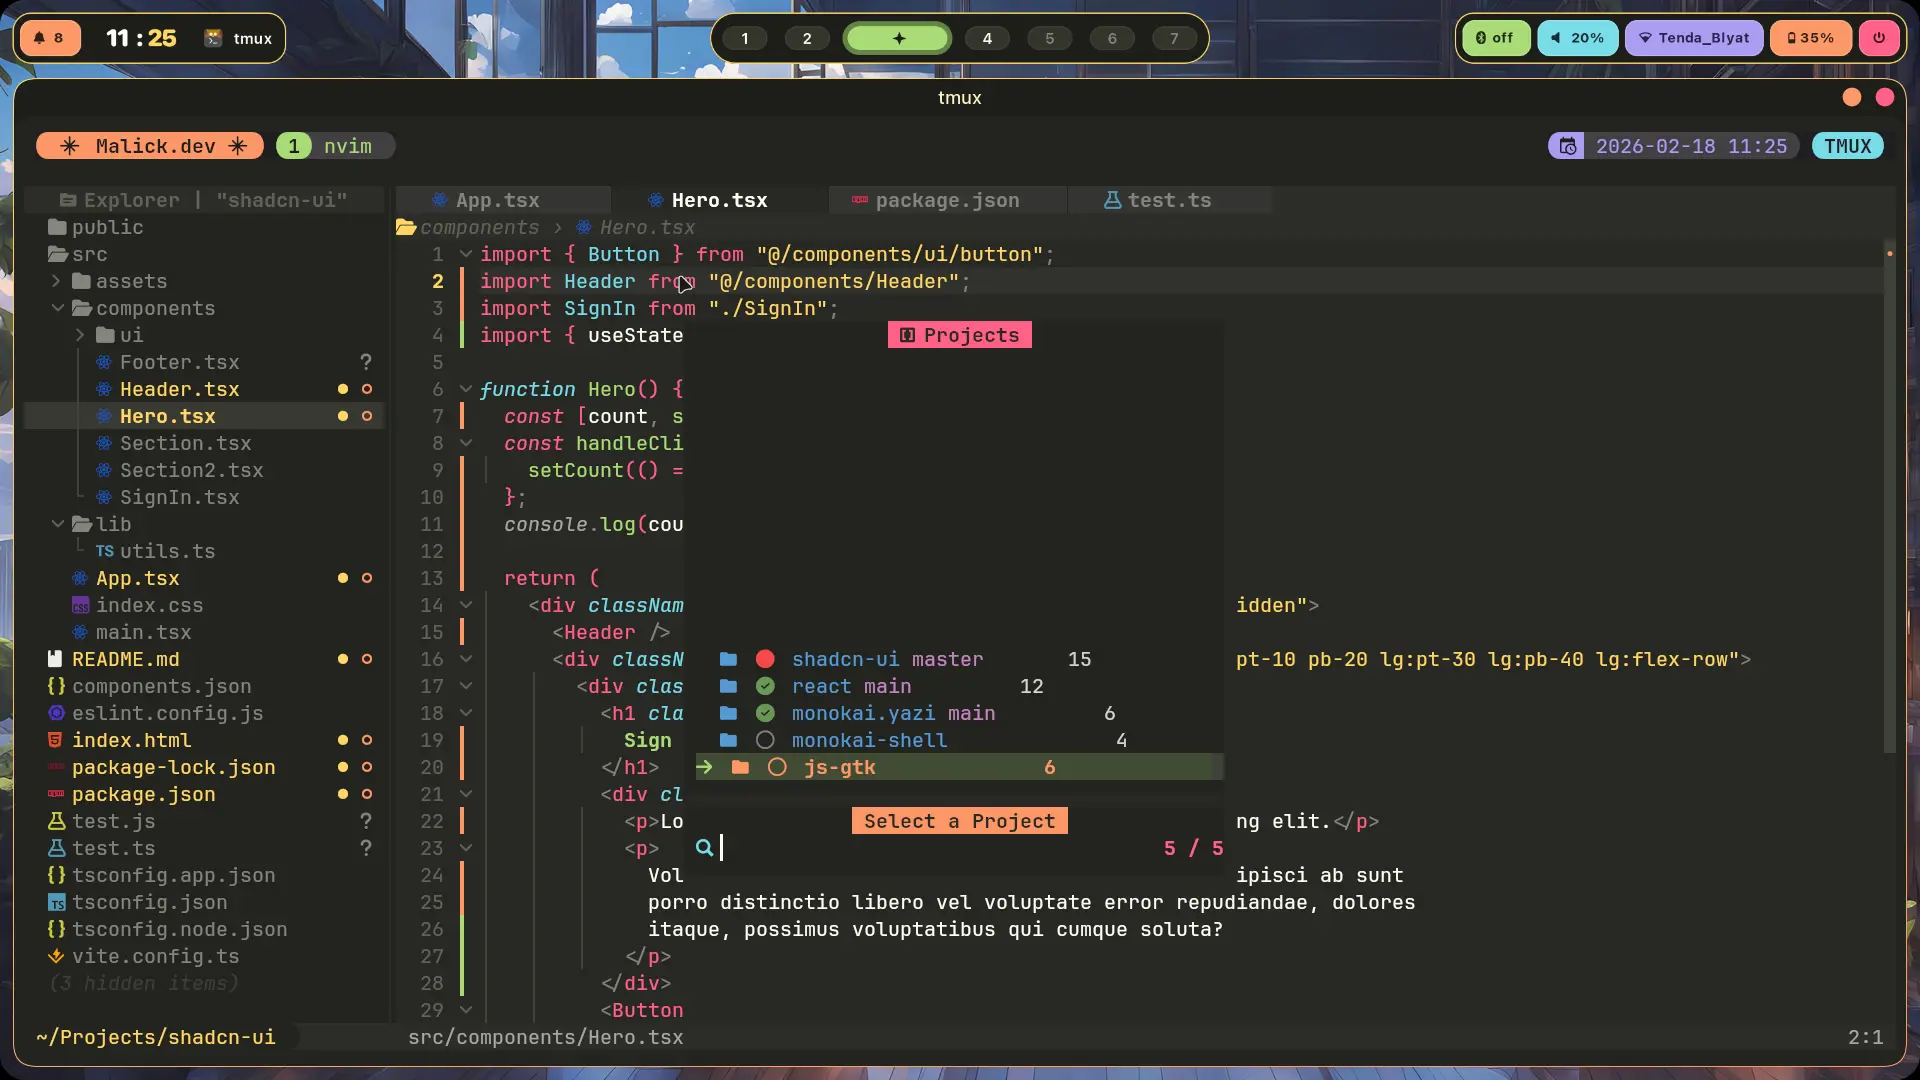
Task: Collapse the components folder chevron
Action: 57,308
